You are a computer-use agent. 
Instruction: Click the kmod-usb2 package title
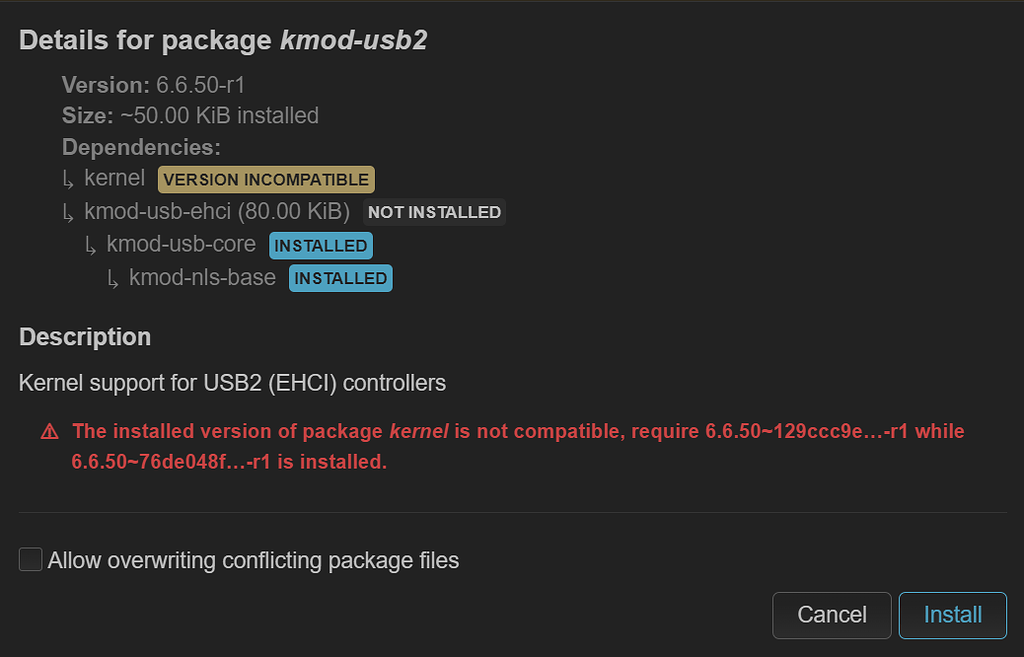353,41
